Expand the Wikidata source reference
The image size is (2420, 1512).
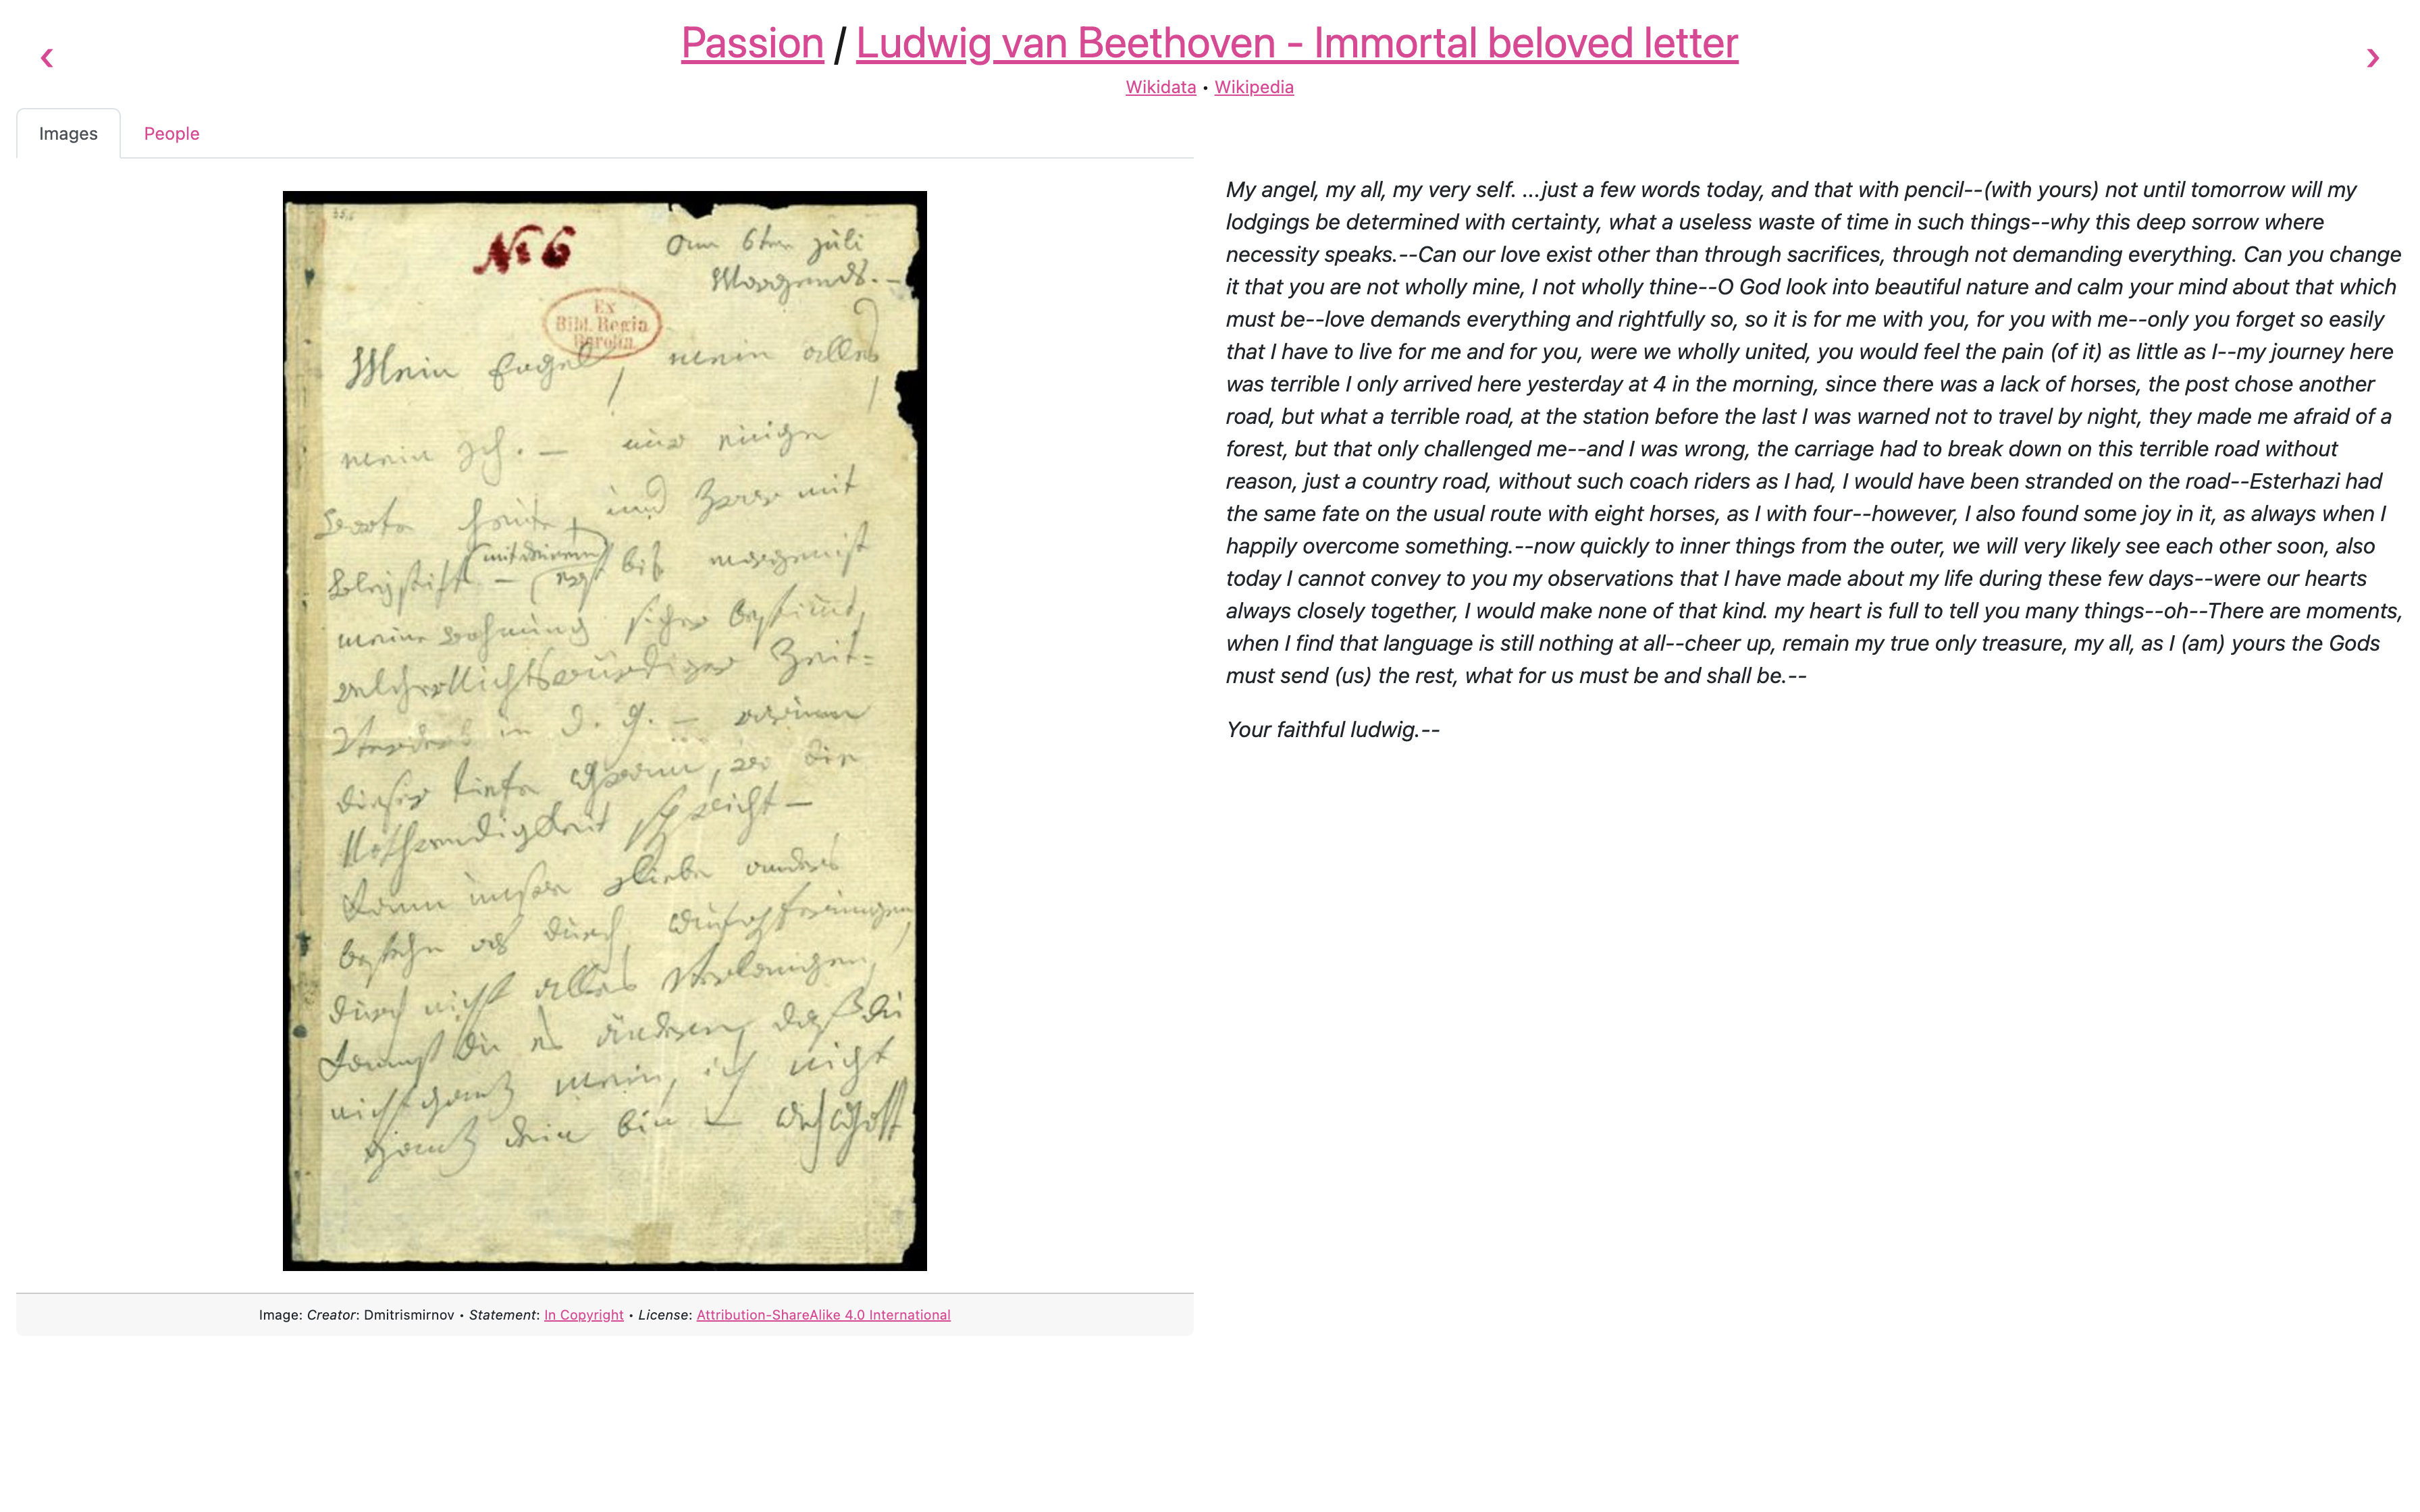coord(1159,85)
